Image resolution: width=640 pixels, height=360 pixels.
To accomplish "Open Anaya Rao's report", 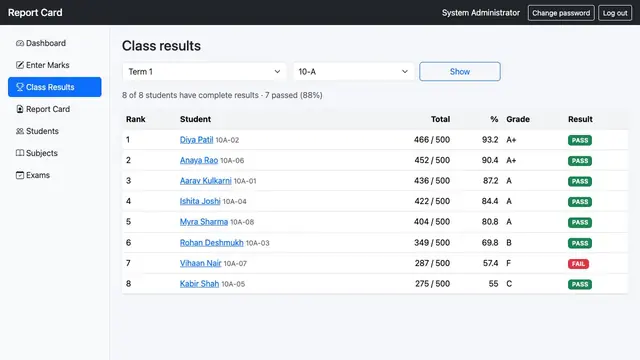I will 199,160.
